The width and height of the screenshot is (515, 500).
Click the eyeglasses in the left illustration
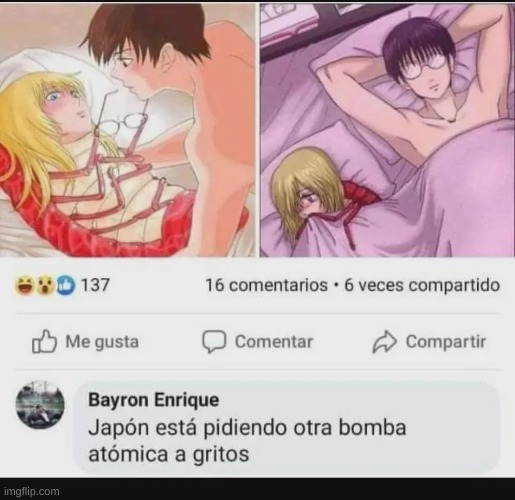coord(125,123)
